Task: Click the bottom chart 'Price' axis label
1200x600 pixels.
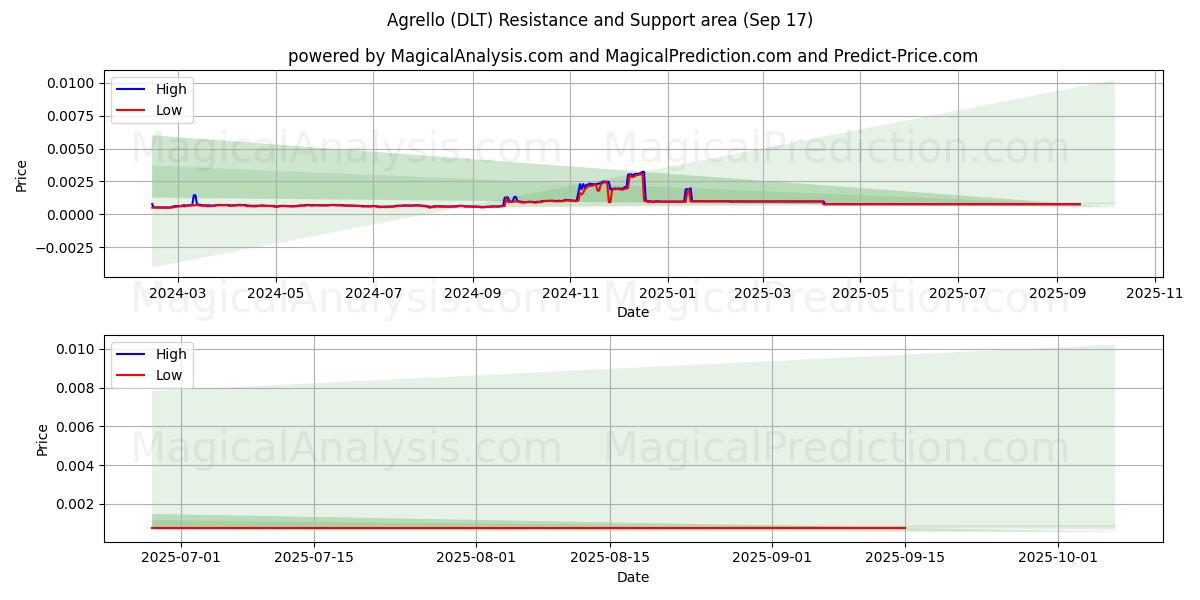Action: point(42,439)
